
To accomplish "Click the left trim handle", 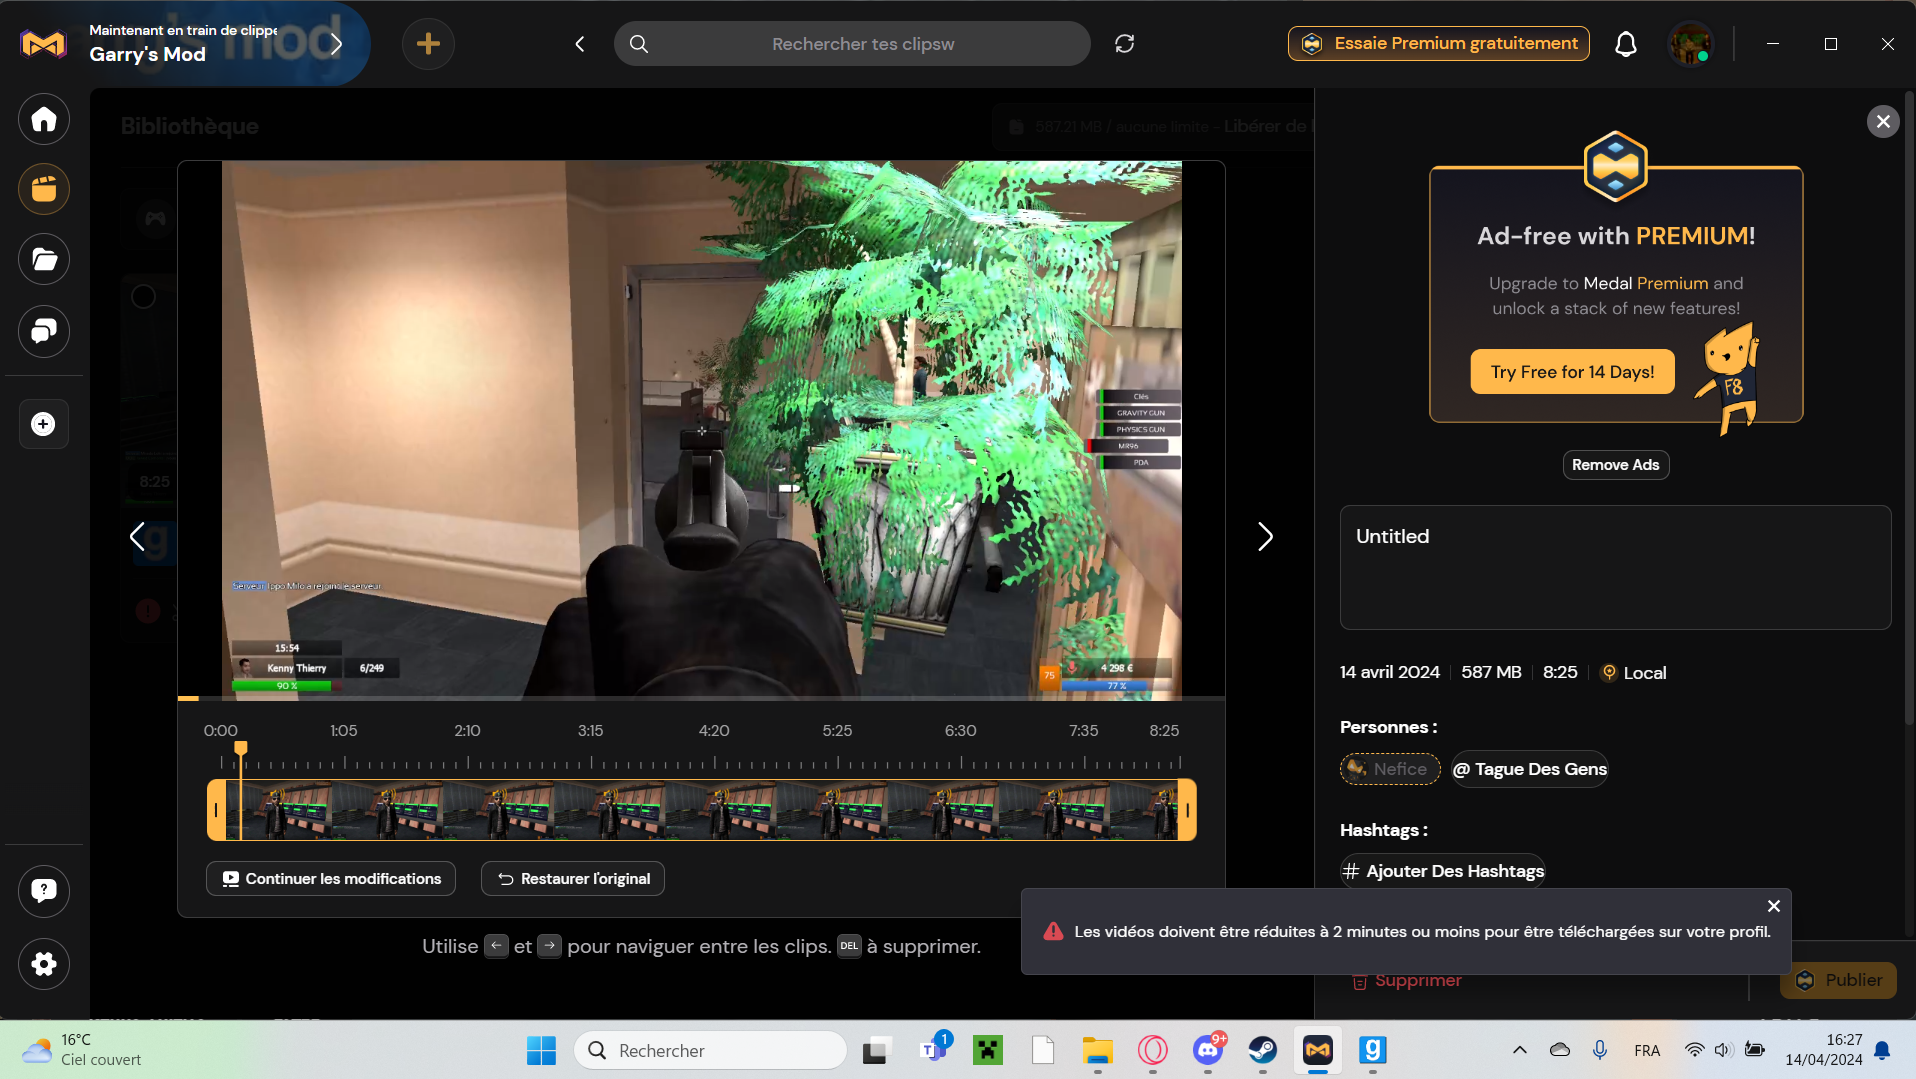I will (x=216, y=810).
